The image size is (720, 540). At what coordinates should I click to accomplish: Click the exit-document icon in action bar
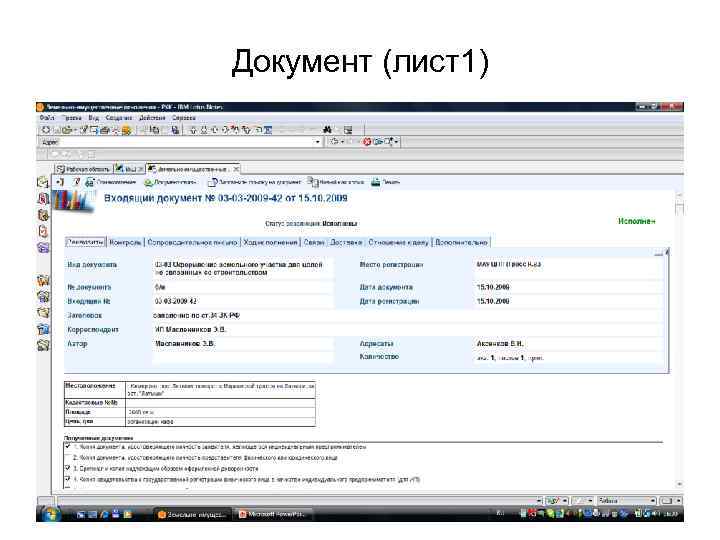click(60, 182)
